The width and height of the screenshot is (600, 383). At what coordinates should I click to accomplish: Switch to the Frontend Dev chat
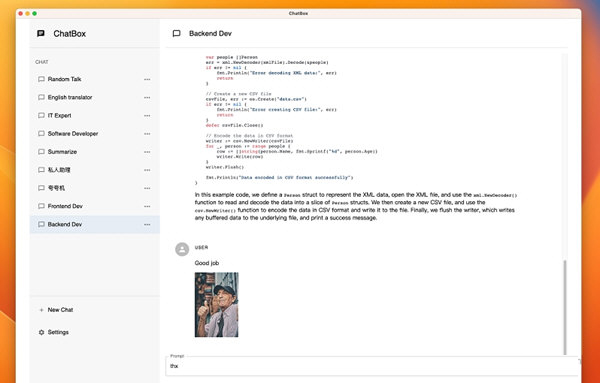click(x=95, y=206)
